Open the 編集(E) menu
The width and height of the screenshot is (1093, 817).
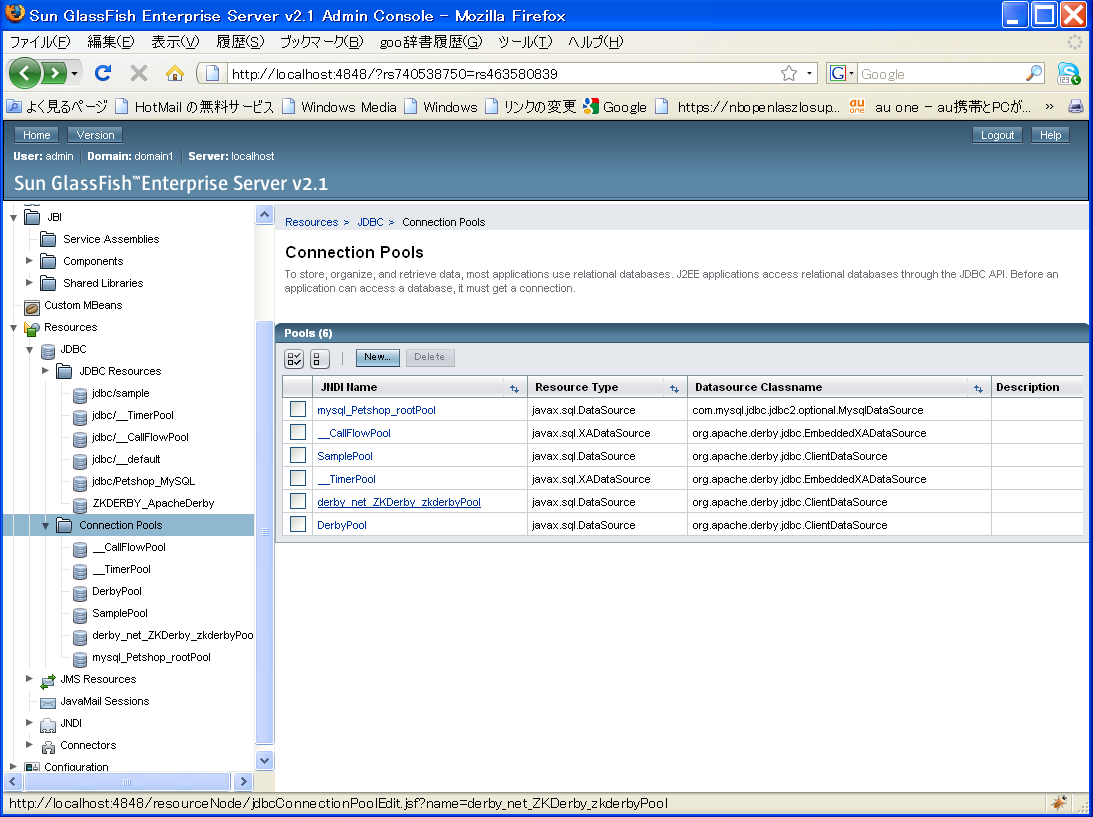(111, 42)
